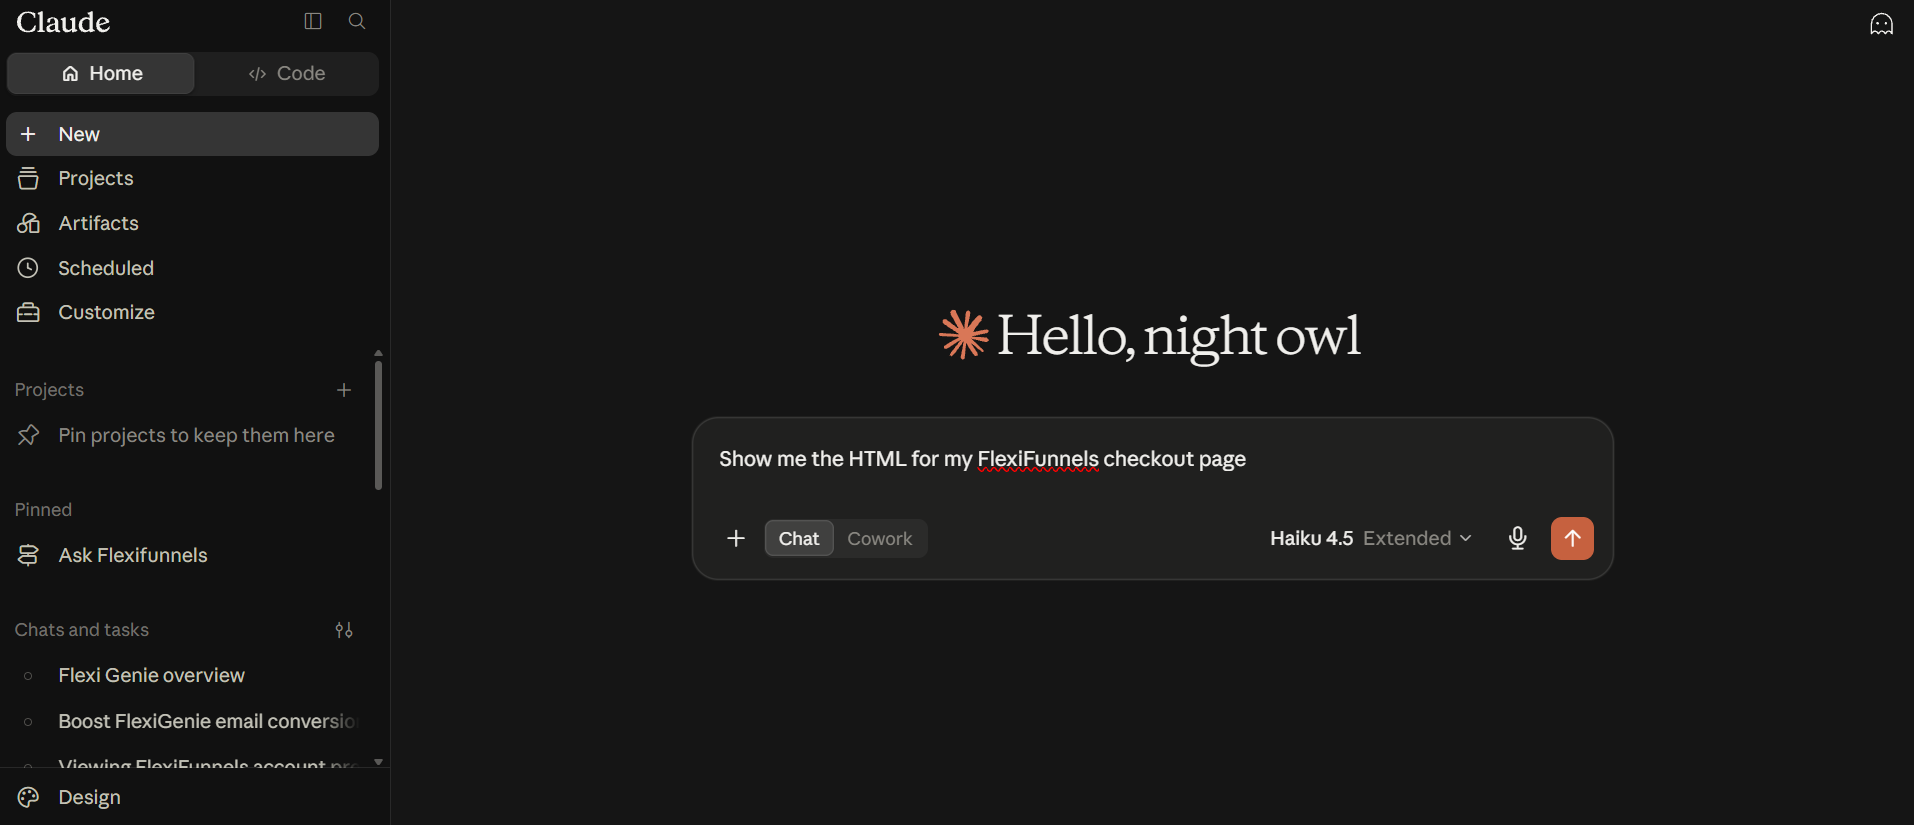
Task: Open Design from the sidebar bottom
Action: (x=192, y=797)
